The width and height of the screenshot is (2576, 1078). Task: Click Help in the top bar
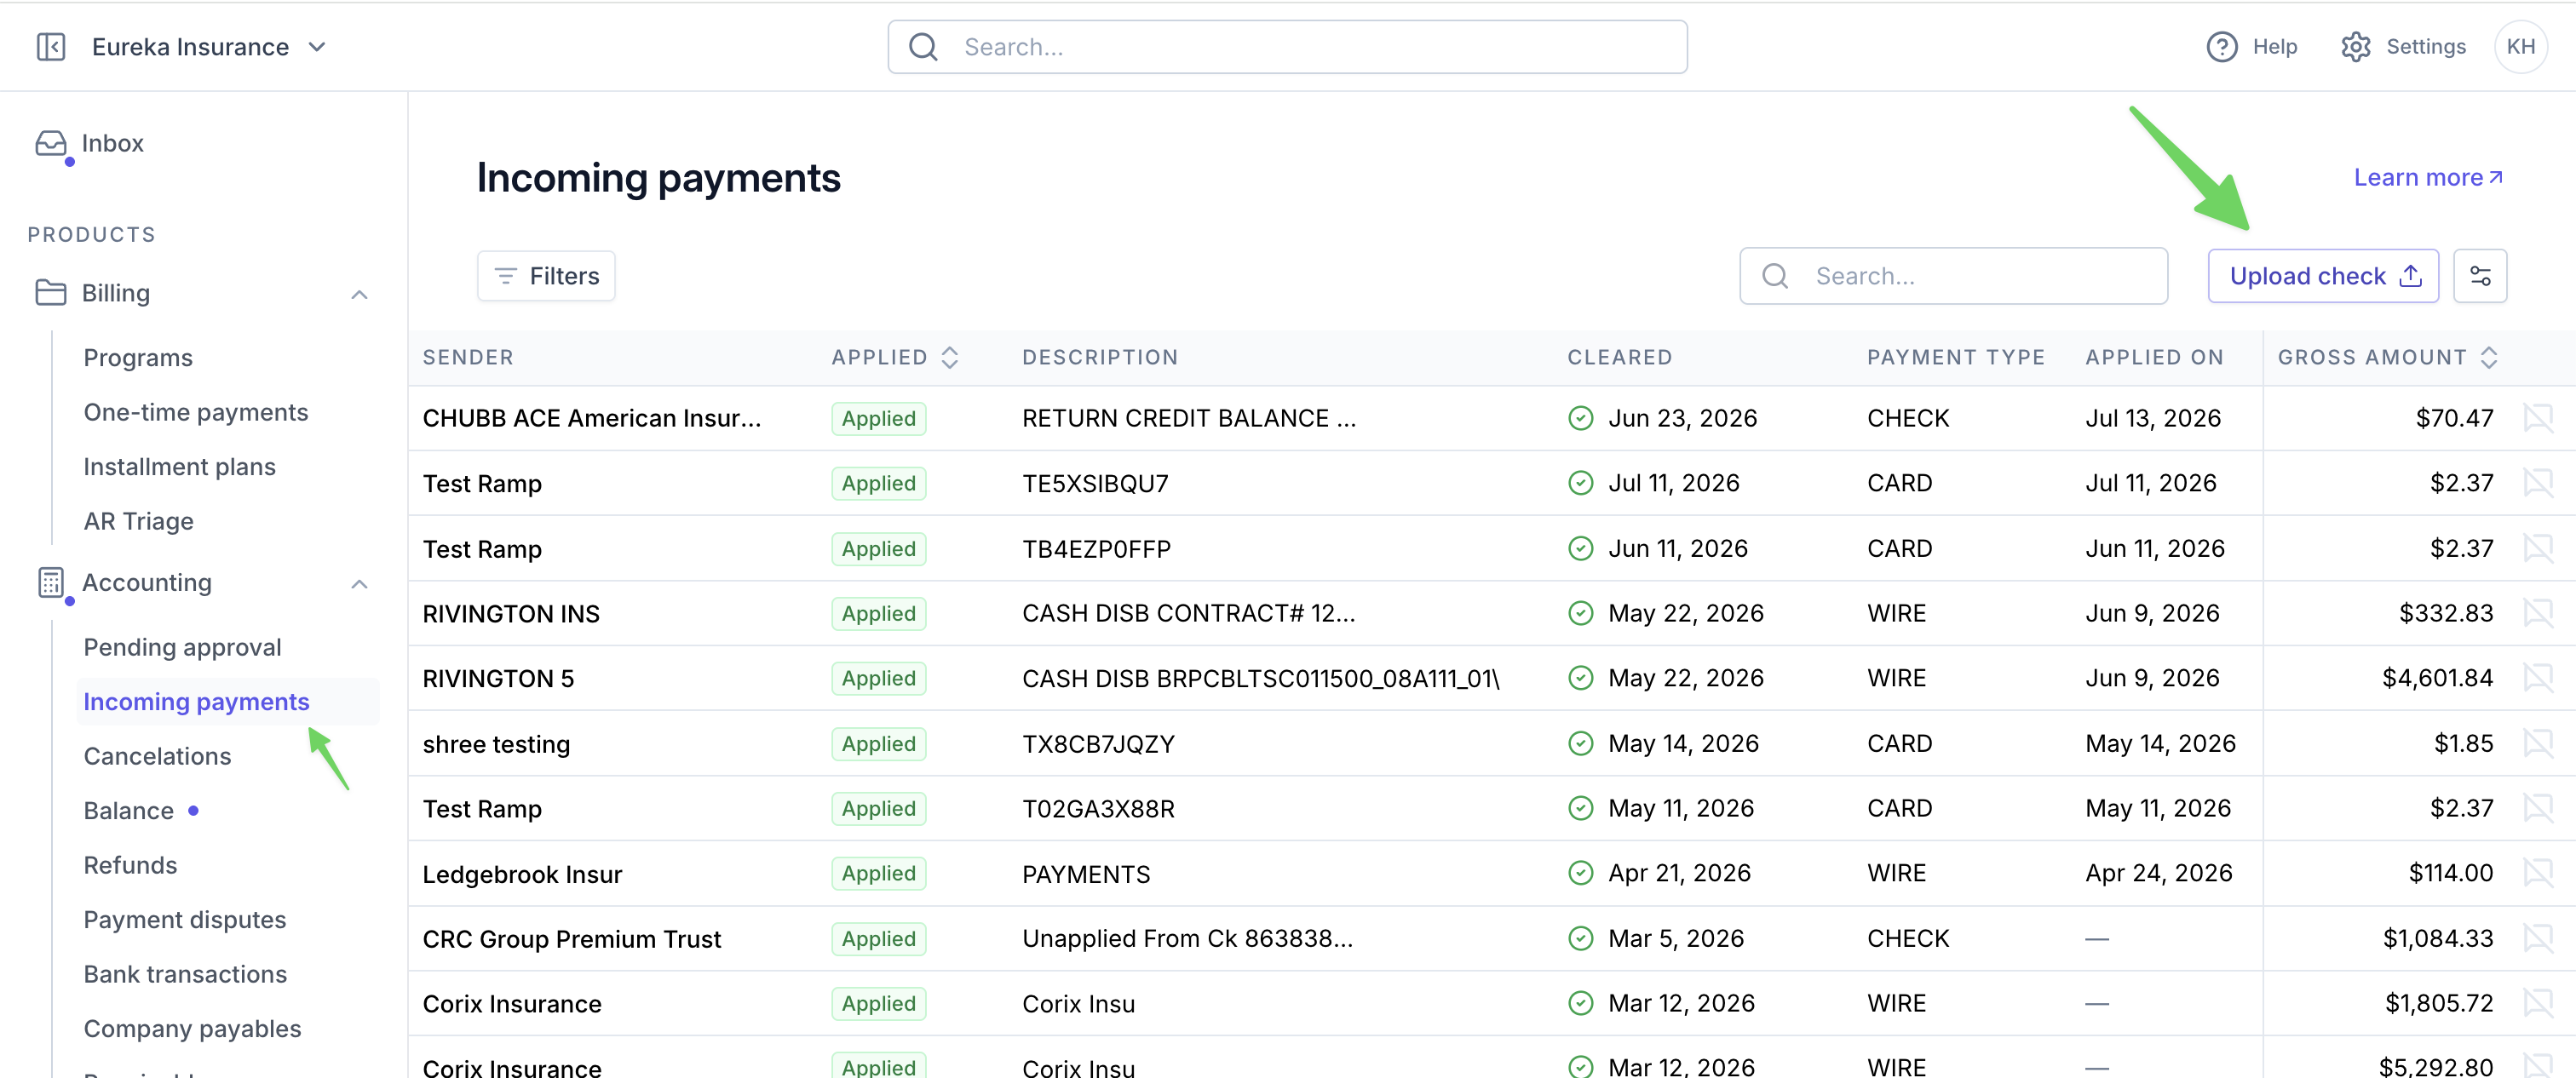pyautogui.click(x=2274, y=47)
